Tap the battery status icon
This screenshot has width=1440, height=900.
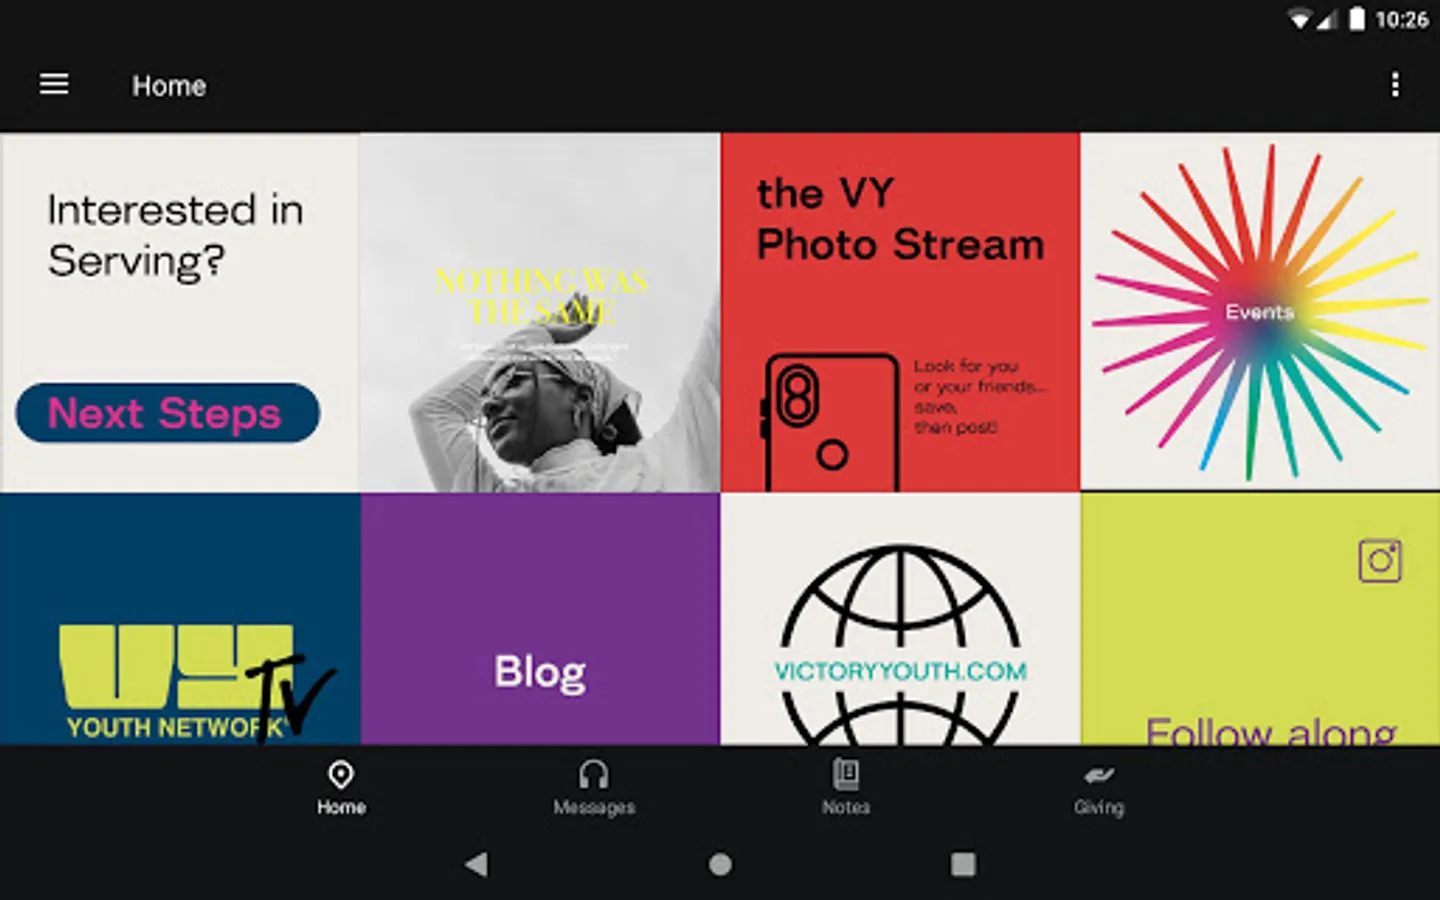coord(1357,19)
